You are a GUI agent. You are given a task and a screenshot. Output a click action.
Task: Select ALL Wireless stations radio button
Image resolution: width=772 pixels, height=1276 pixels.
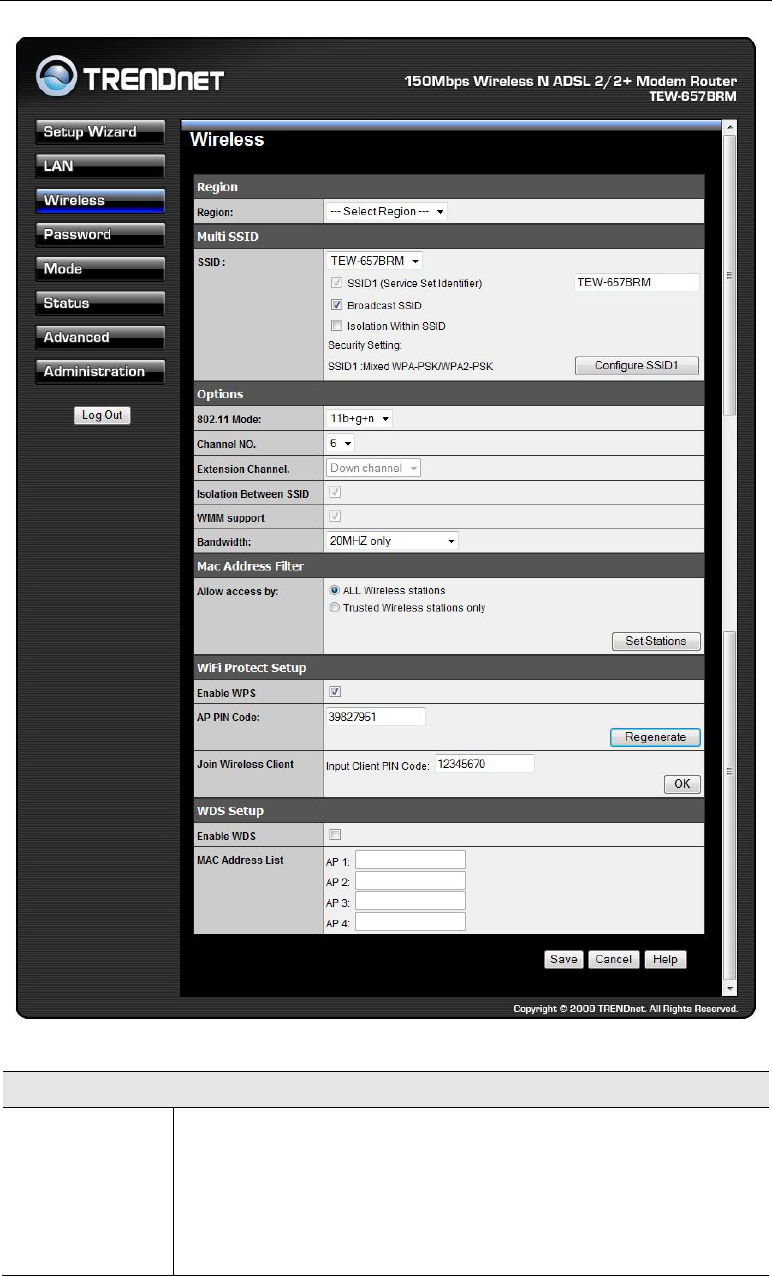(334, 590)
